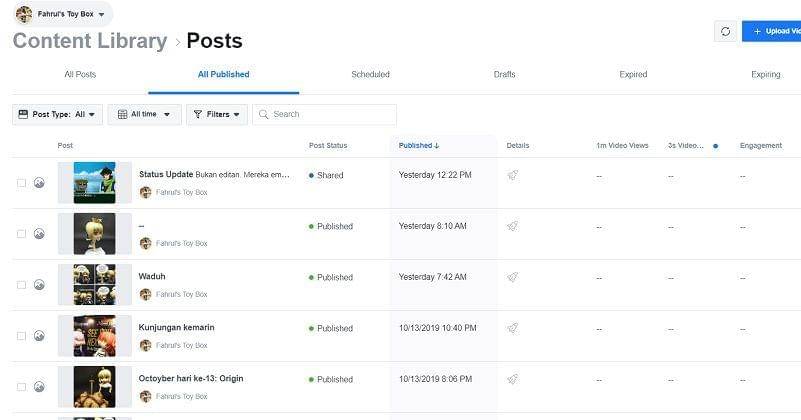The height and width of the screenshot is (420, 801).
Task: Click the rocket icon for Kunjungan kemarin
Action: pos(512,328)
